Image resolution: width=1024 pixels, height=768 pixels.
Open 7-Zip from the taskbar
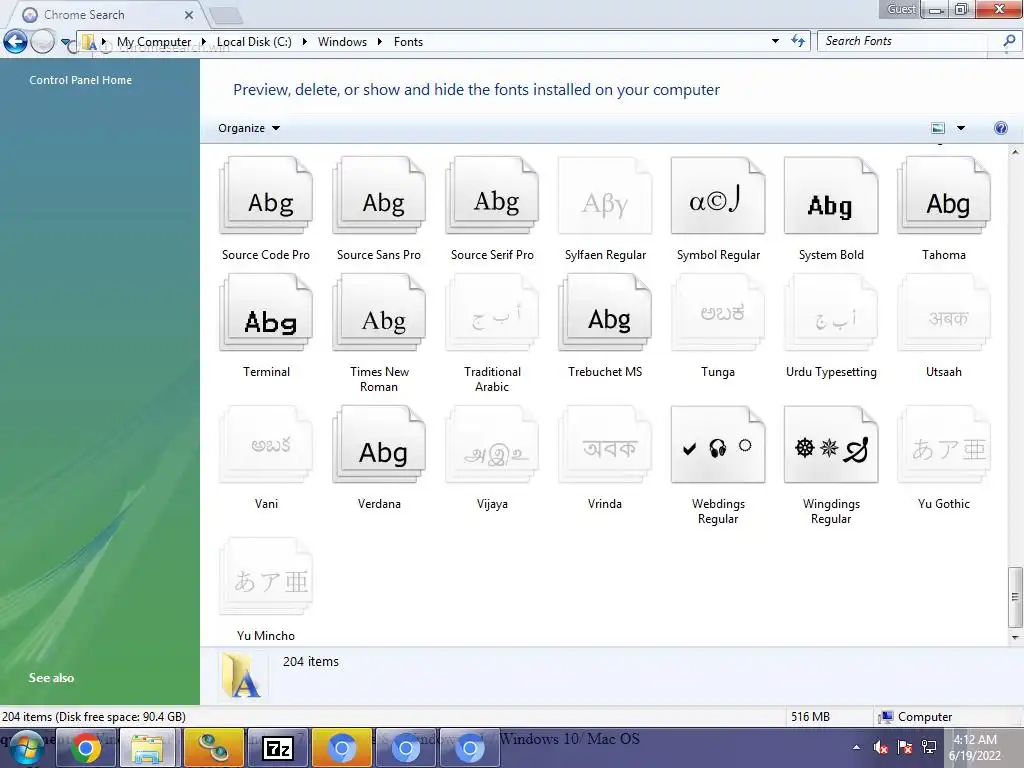tap(278, 748)
